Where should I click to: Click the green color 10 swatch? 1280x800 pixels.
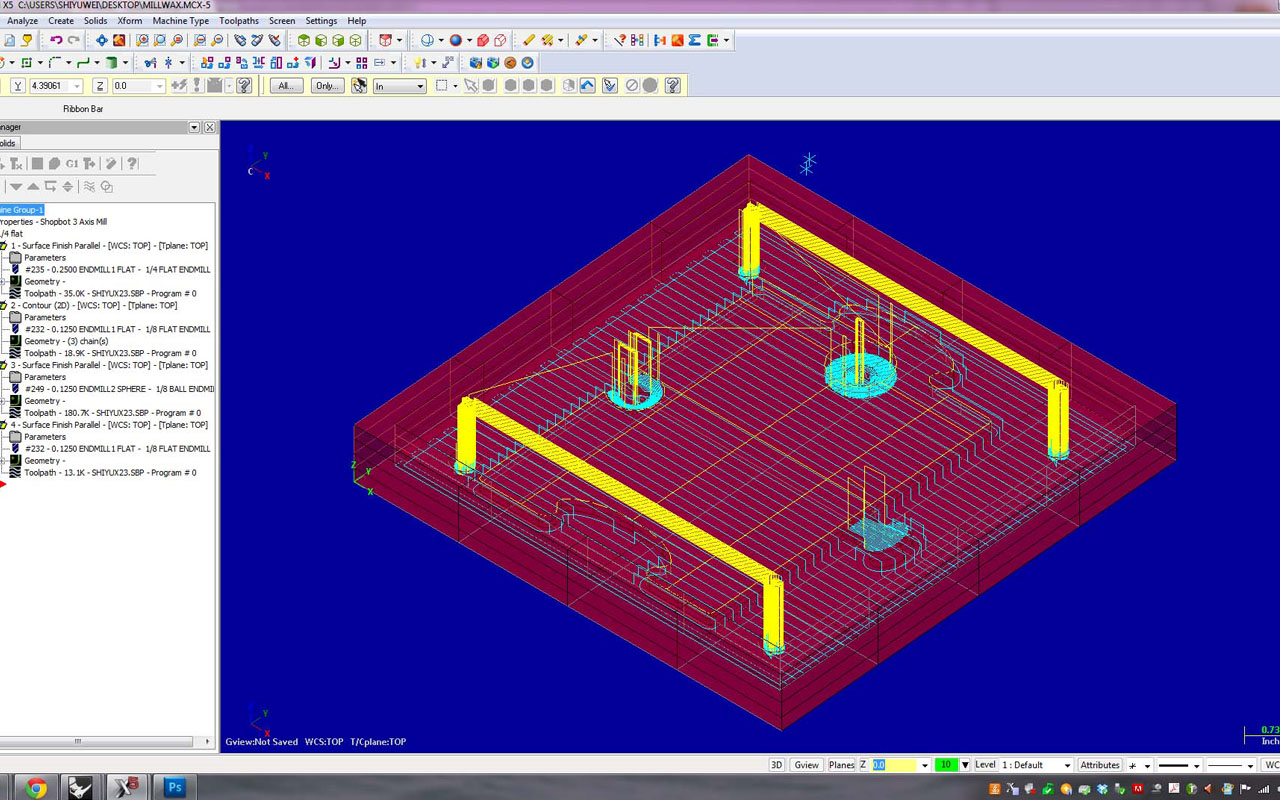[946, 765]
